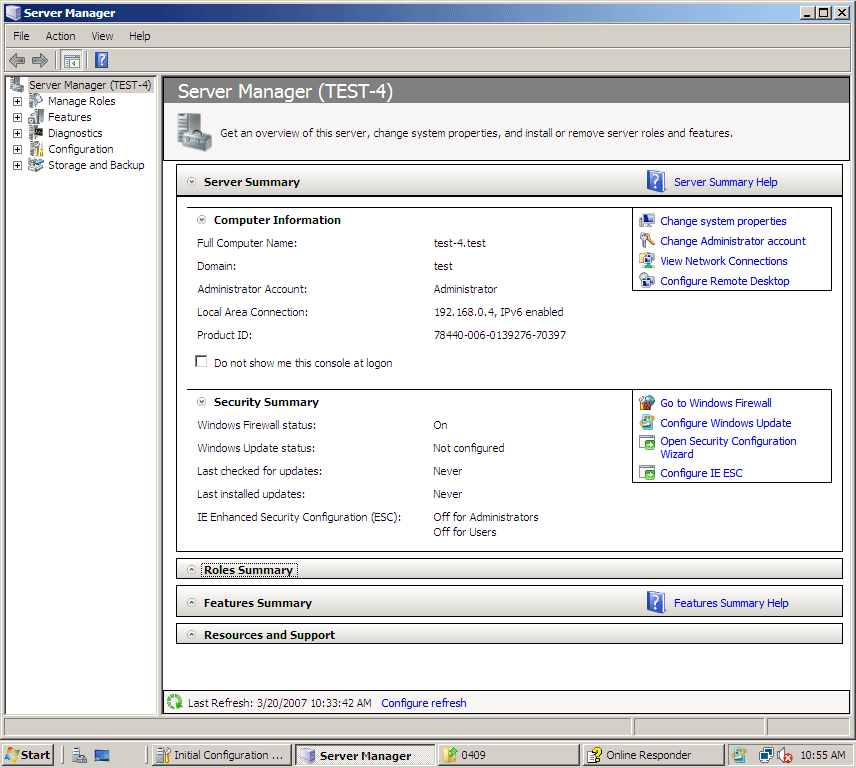Viewport: 856px width, 768px height.
Task: Open View Network Connections link
Action: pos(724,261)
